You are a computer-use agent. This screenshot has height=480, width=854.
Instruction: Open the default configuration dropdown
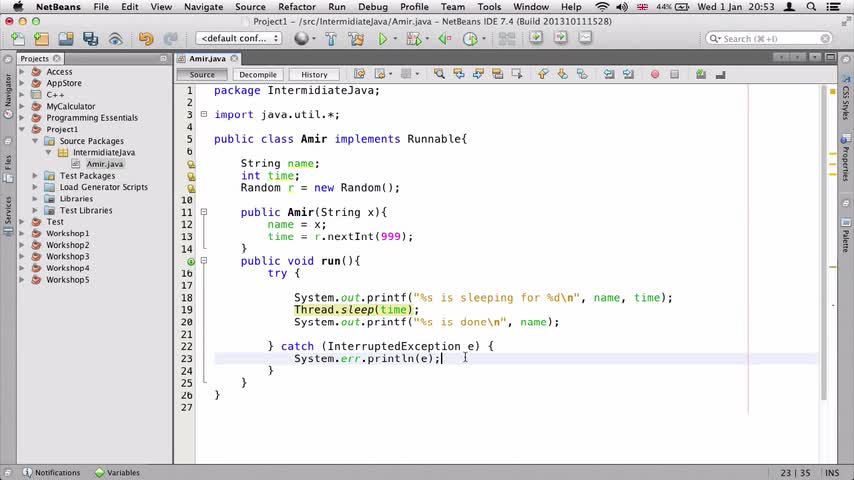pyautogui.click(x=239, y=39)
